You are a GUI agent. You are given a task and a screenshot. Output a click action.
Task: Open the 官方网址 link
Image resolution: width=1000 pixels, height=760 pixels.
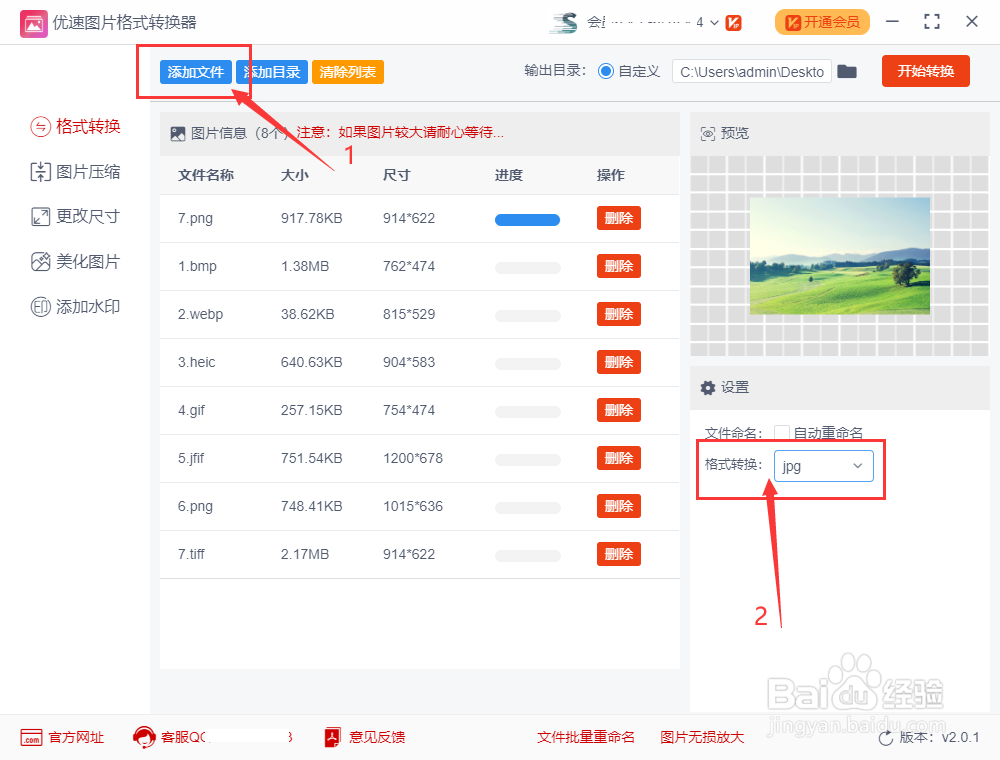point(76,737)
